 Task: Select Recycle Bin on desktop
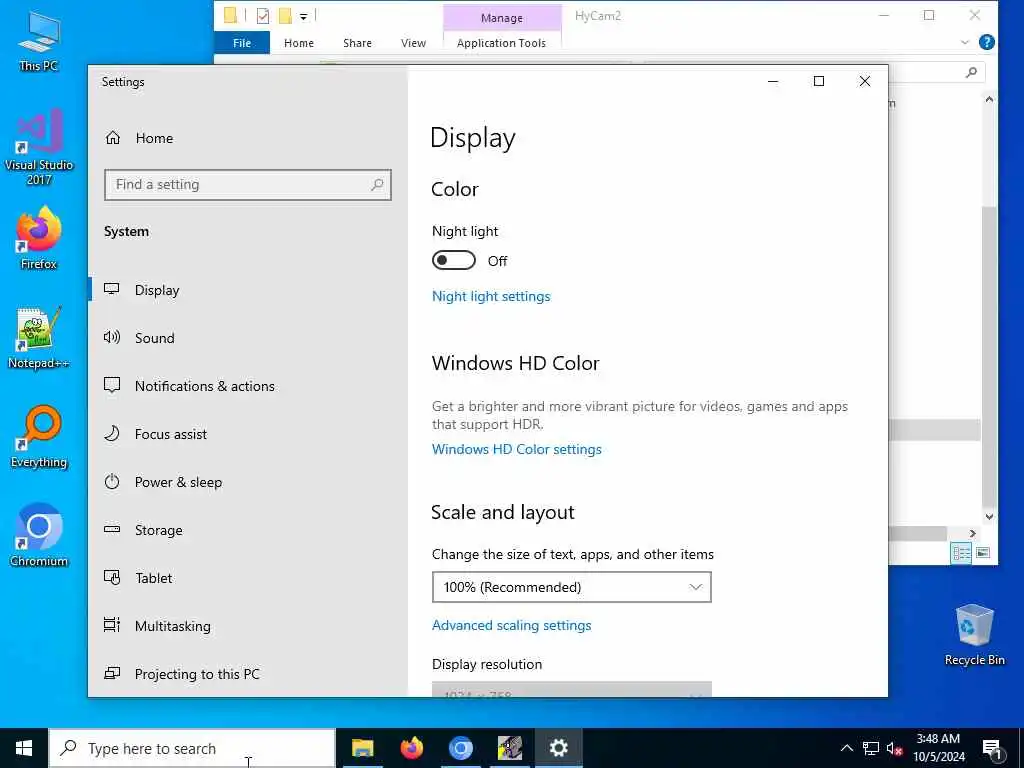click(974, 635)
